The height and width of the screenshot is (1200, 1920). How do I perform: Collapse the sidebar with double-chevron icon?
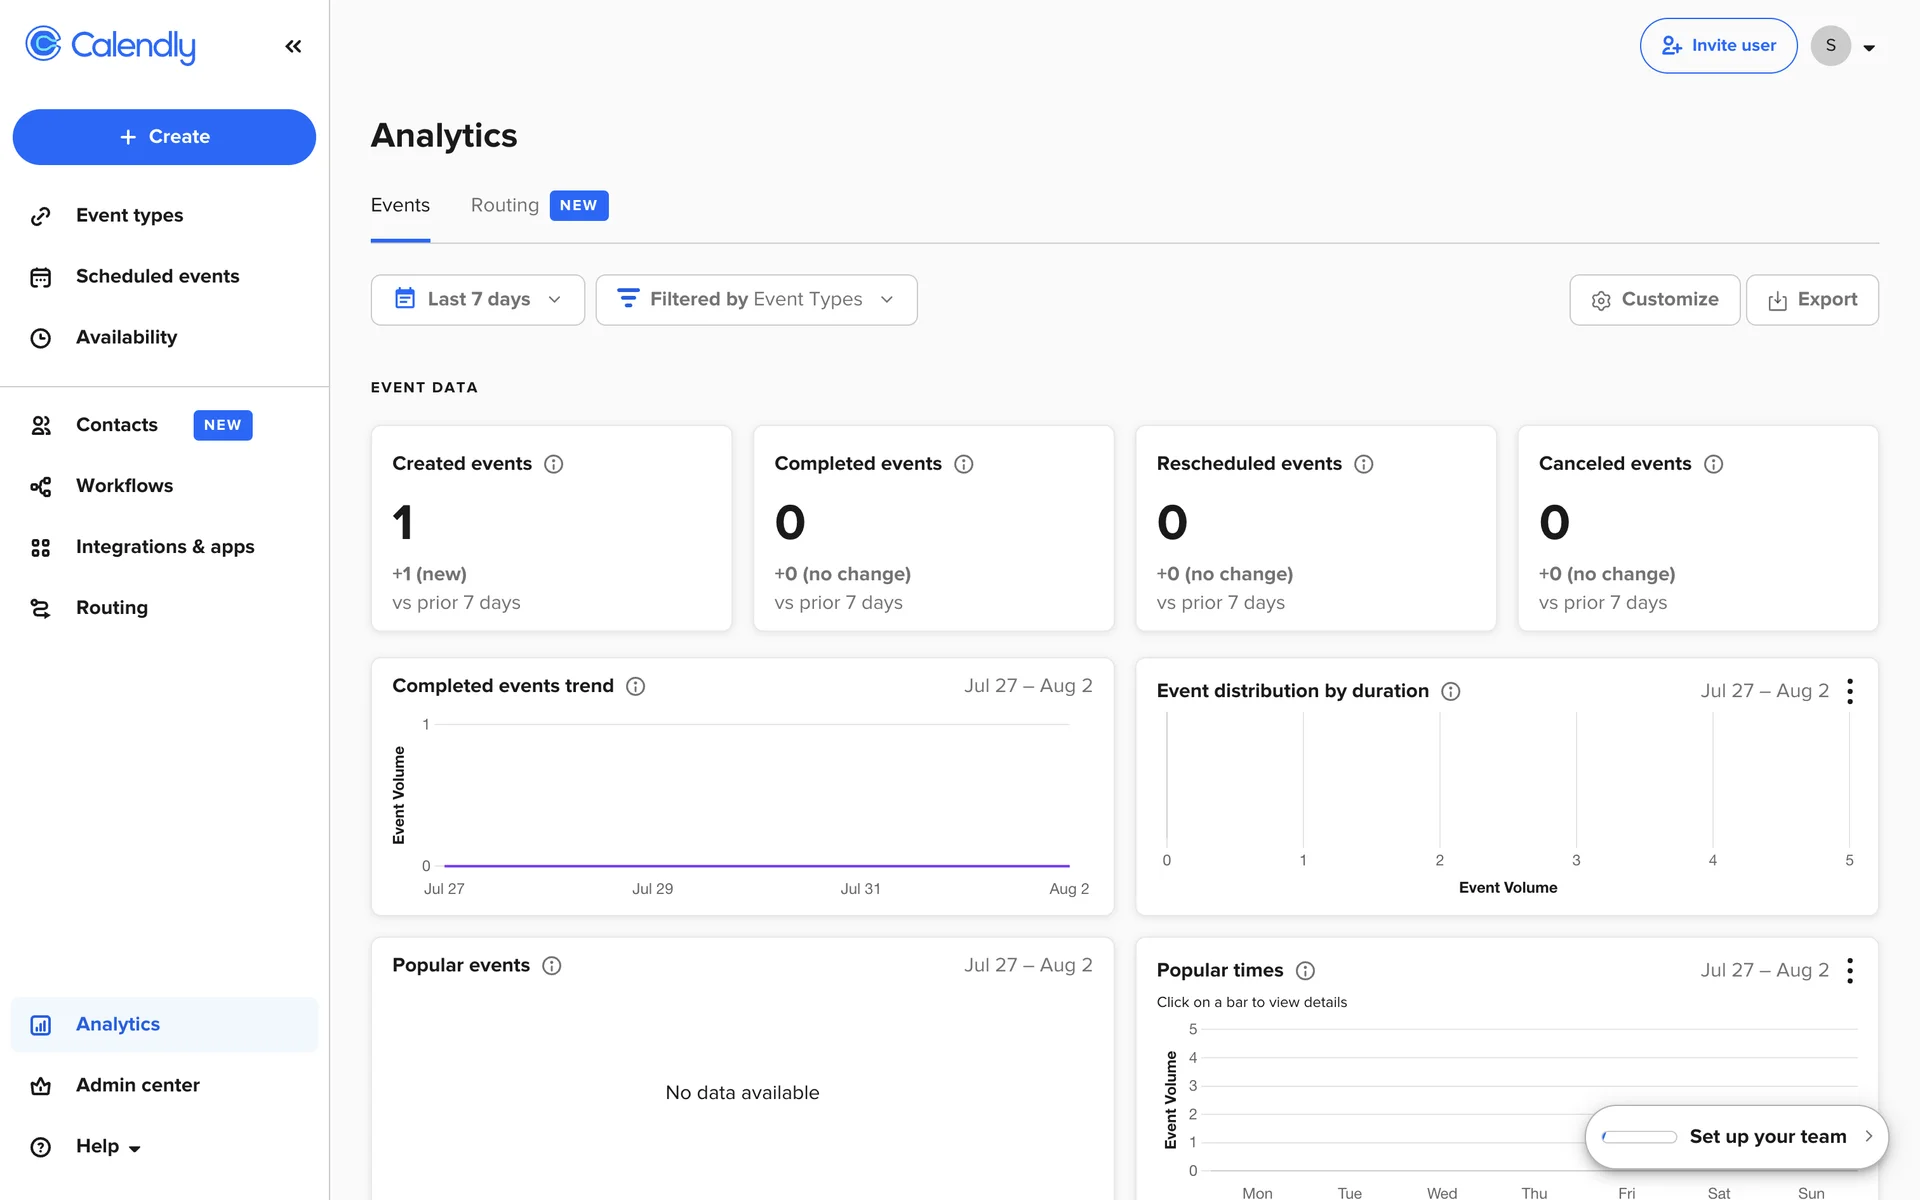293,46
